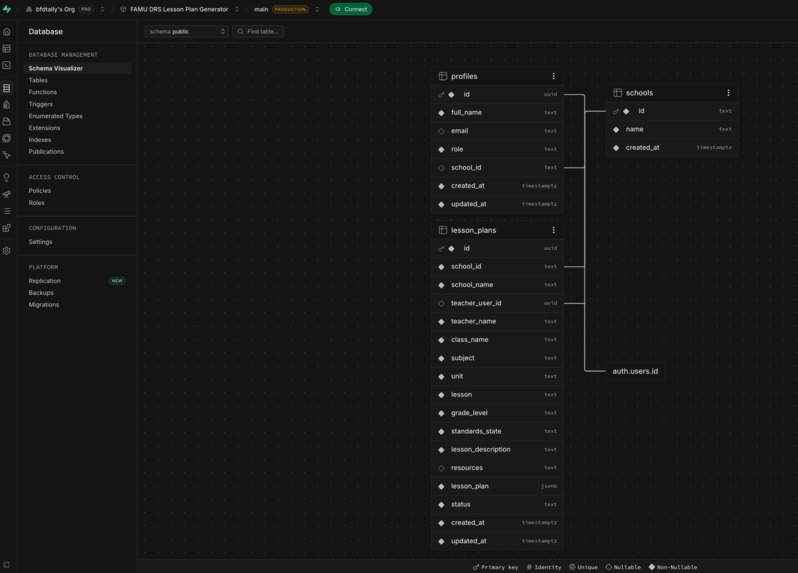Open the Indexes menu item
The width and height of the screenshot is (798, 573).
[40, 140]
